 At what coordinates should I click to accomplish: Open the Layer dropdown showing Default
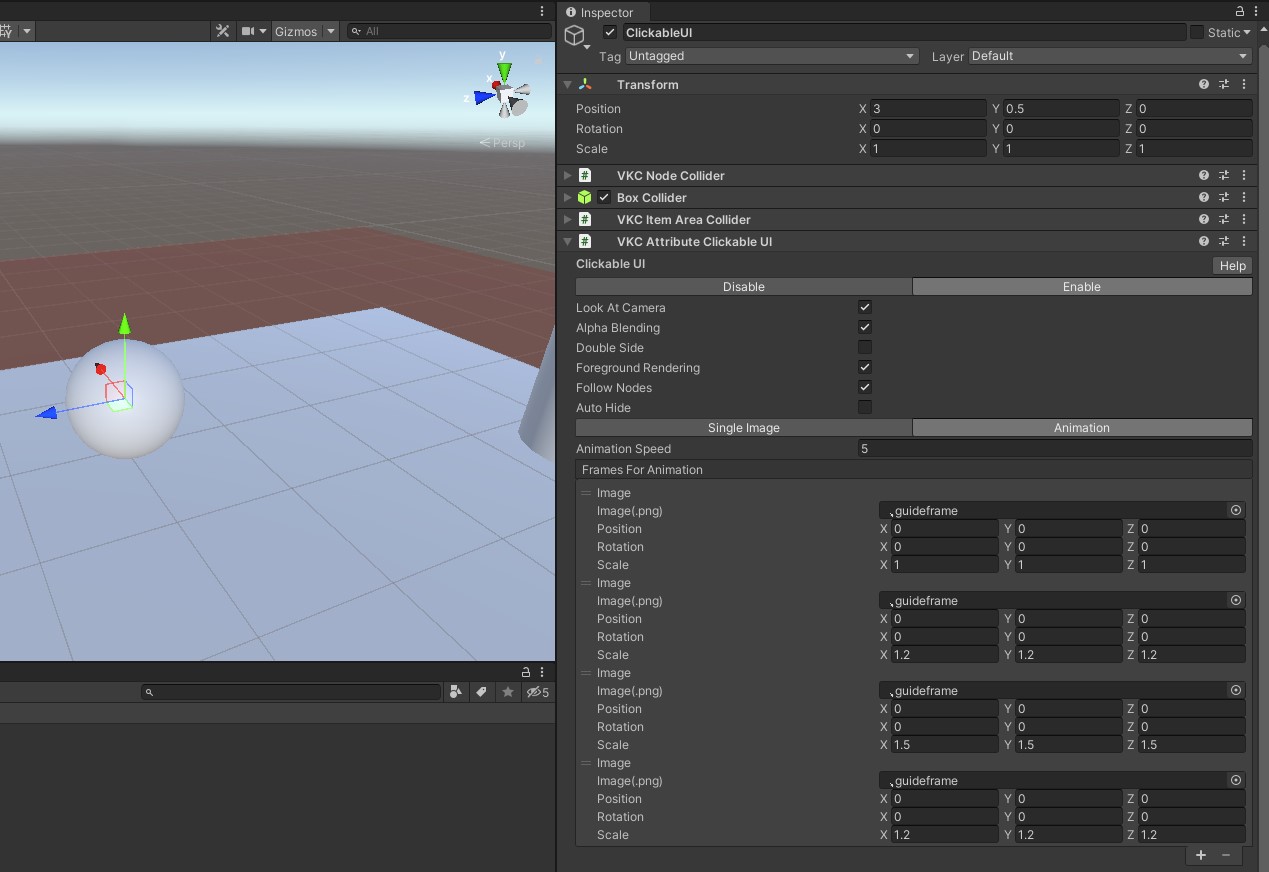click(1110, 56)
